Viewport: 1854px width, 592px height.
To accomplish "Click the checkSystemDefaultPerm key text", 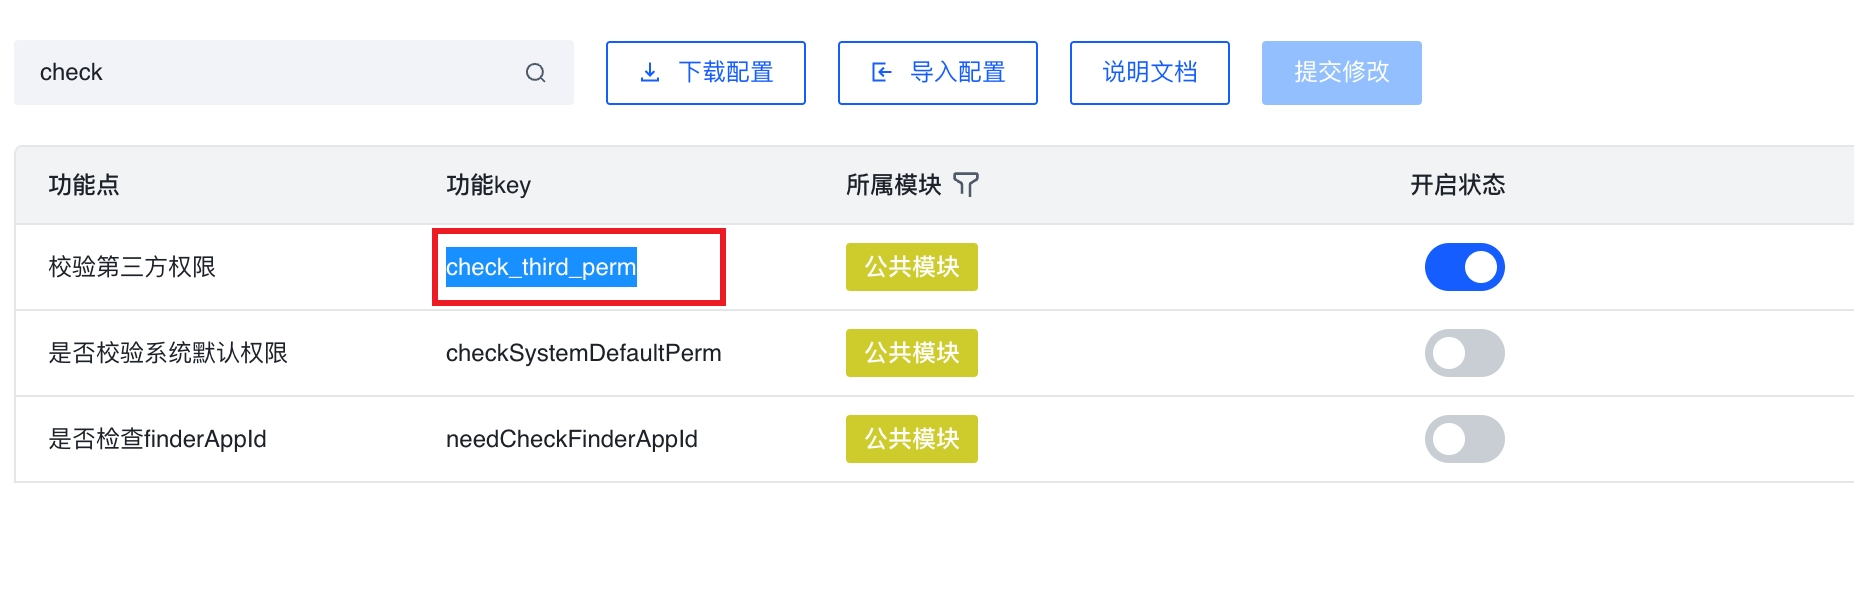I will coord(583,353).
